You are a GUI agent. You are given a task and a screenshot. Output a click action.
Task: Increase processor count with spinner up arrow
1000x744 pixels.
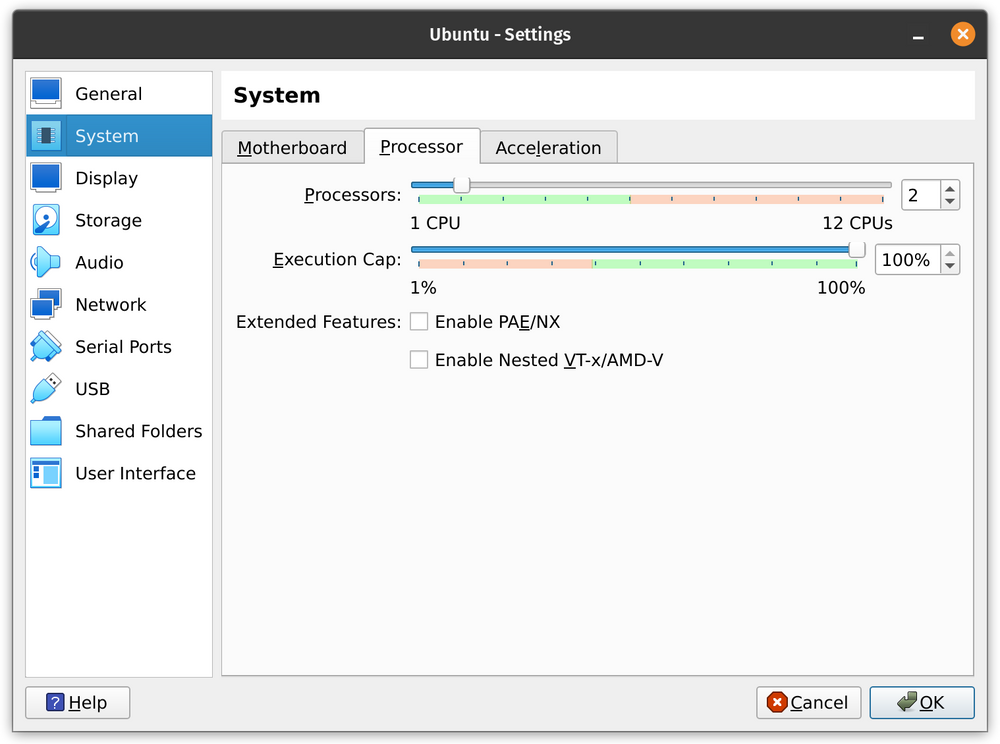[x=951, y=188]
